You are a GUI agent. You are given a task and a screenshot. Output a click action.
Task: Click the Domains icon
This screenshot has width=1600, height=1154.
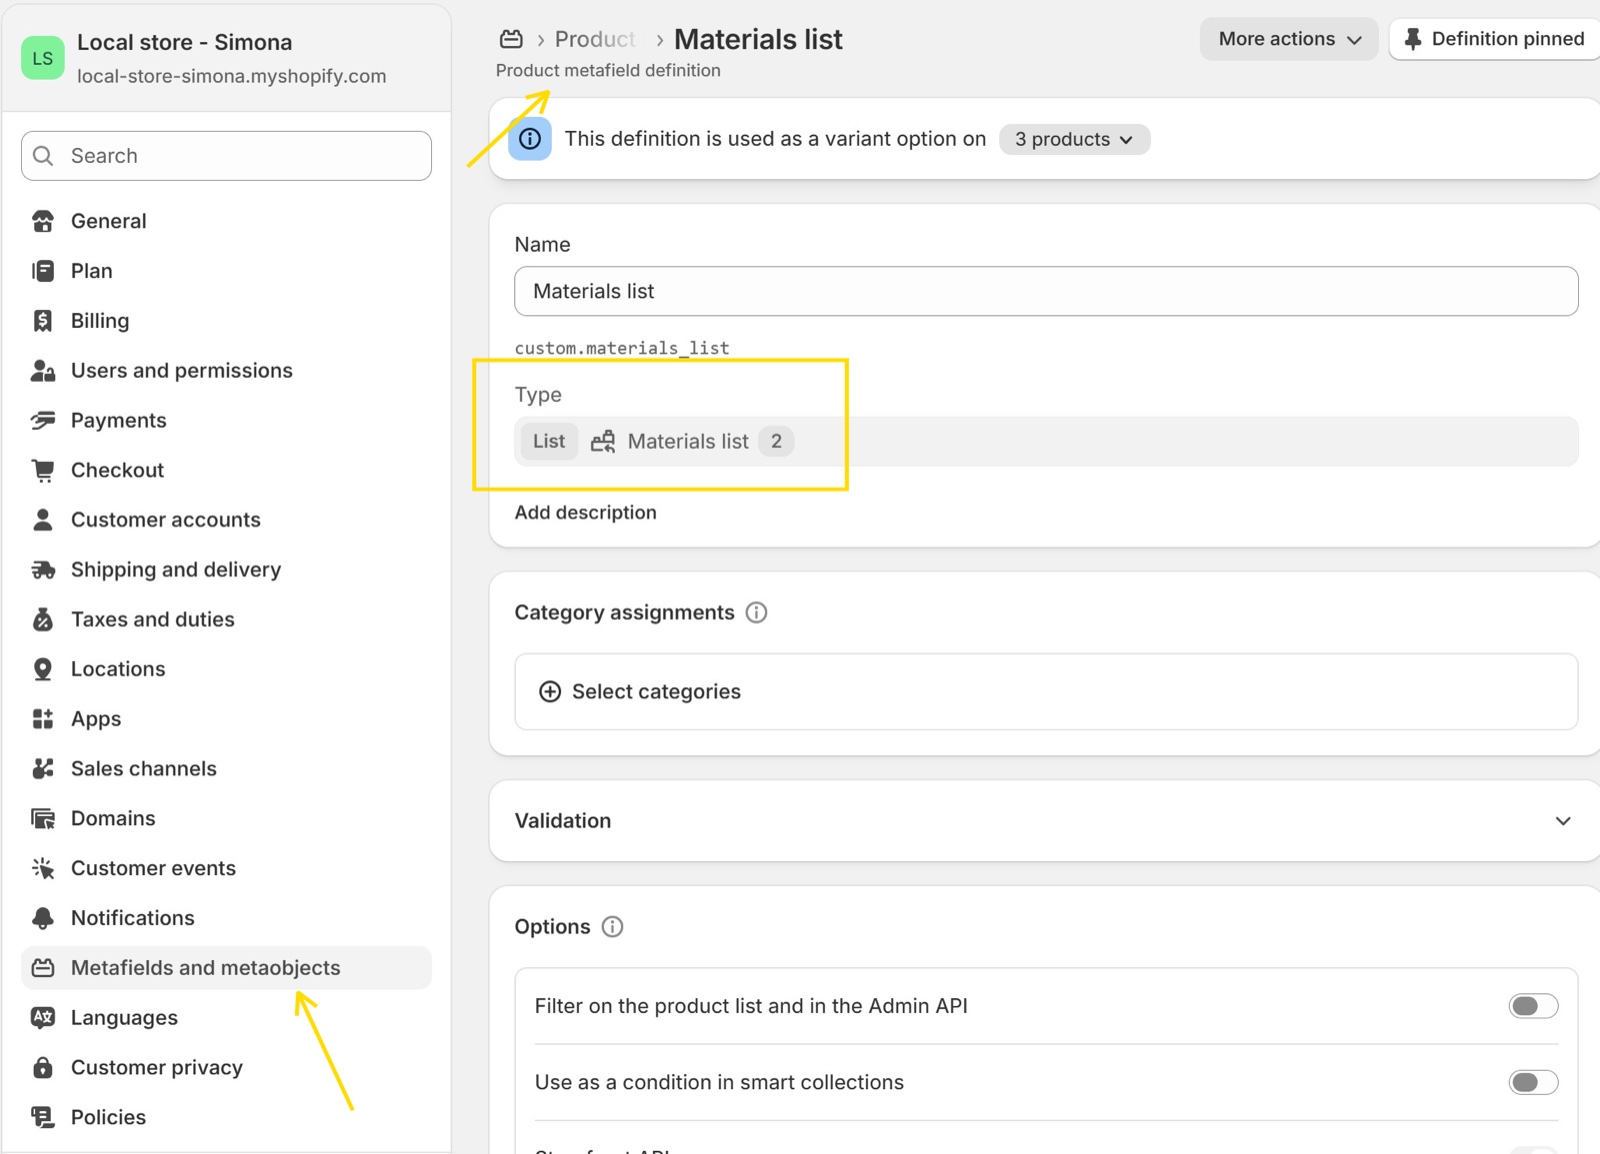click(x=43, y=819)
